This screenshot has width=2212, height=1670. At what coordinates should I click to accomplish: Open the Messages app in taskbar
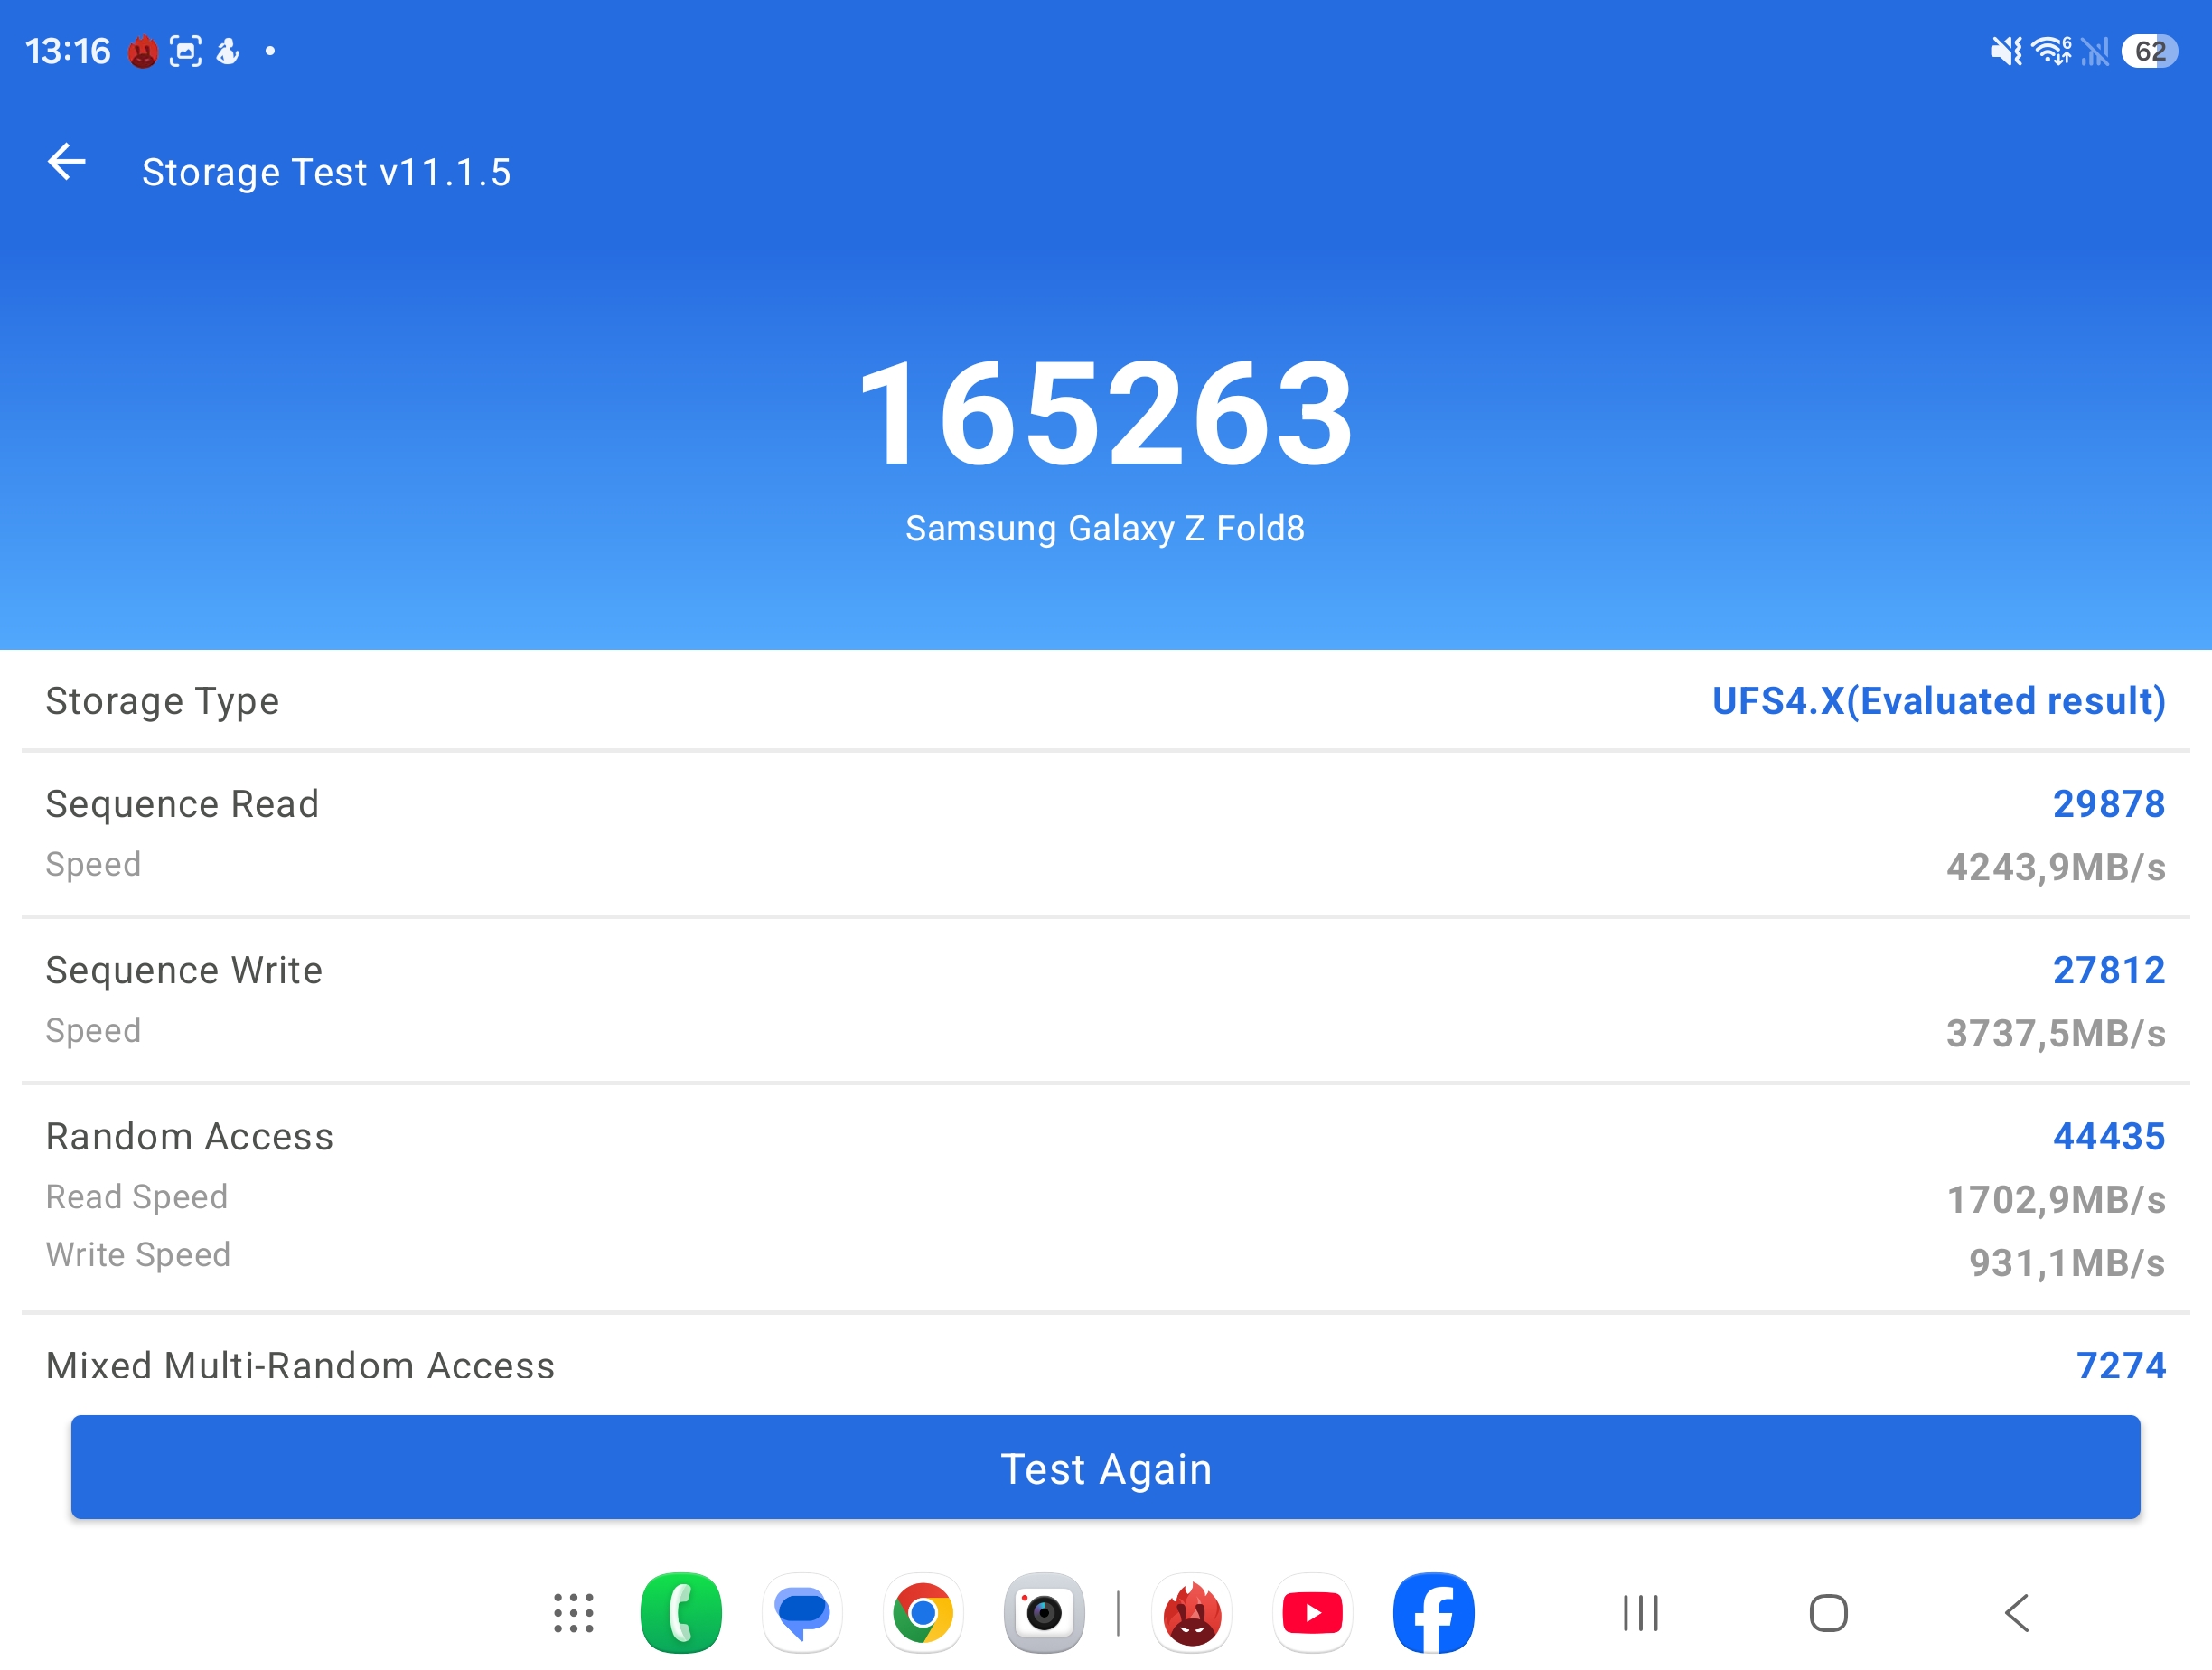coord(802,1613)
